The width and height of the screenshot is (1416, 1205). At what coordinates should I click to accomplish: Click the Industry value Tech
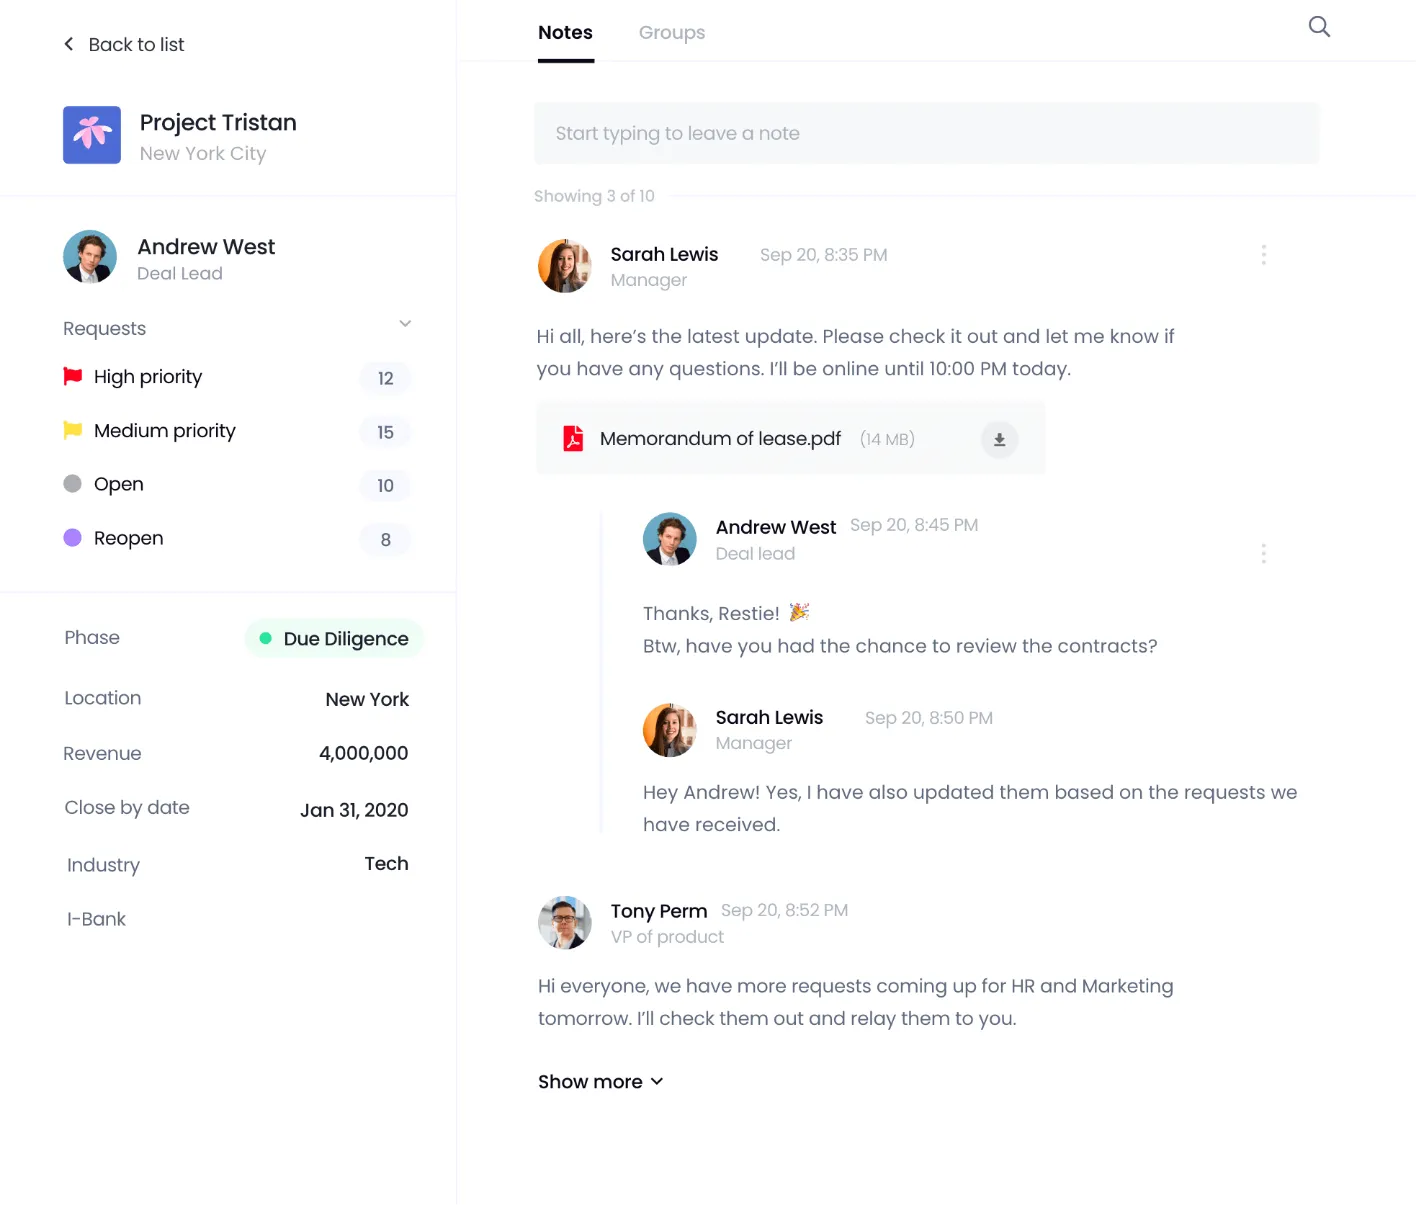tap(386, 863)
